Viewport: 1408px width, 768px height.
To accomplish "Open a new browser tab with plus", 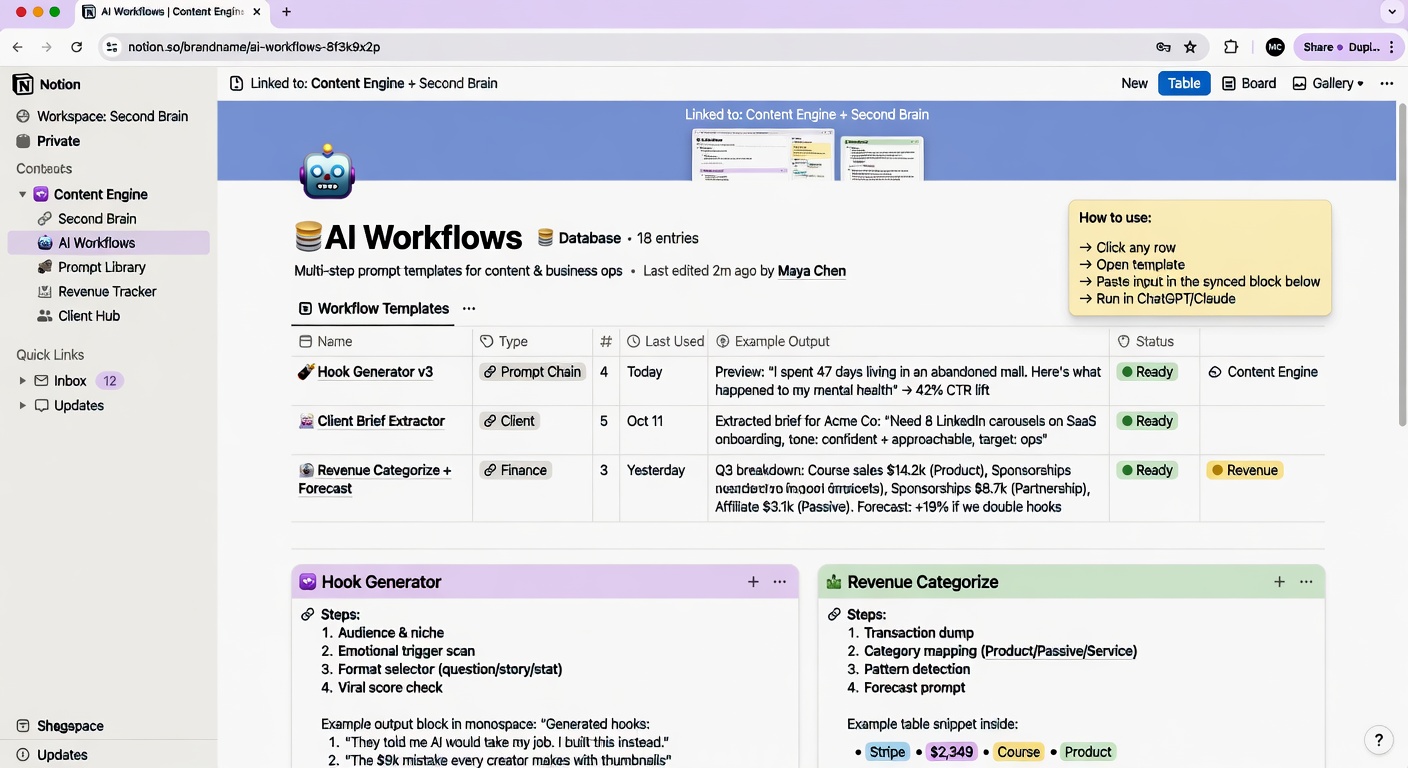I will pos(287,12).
